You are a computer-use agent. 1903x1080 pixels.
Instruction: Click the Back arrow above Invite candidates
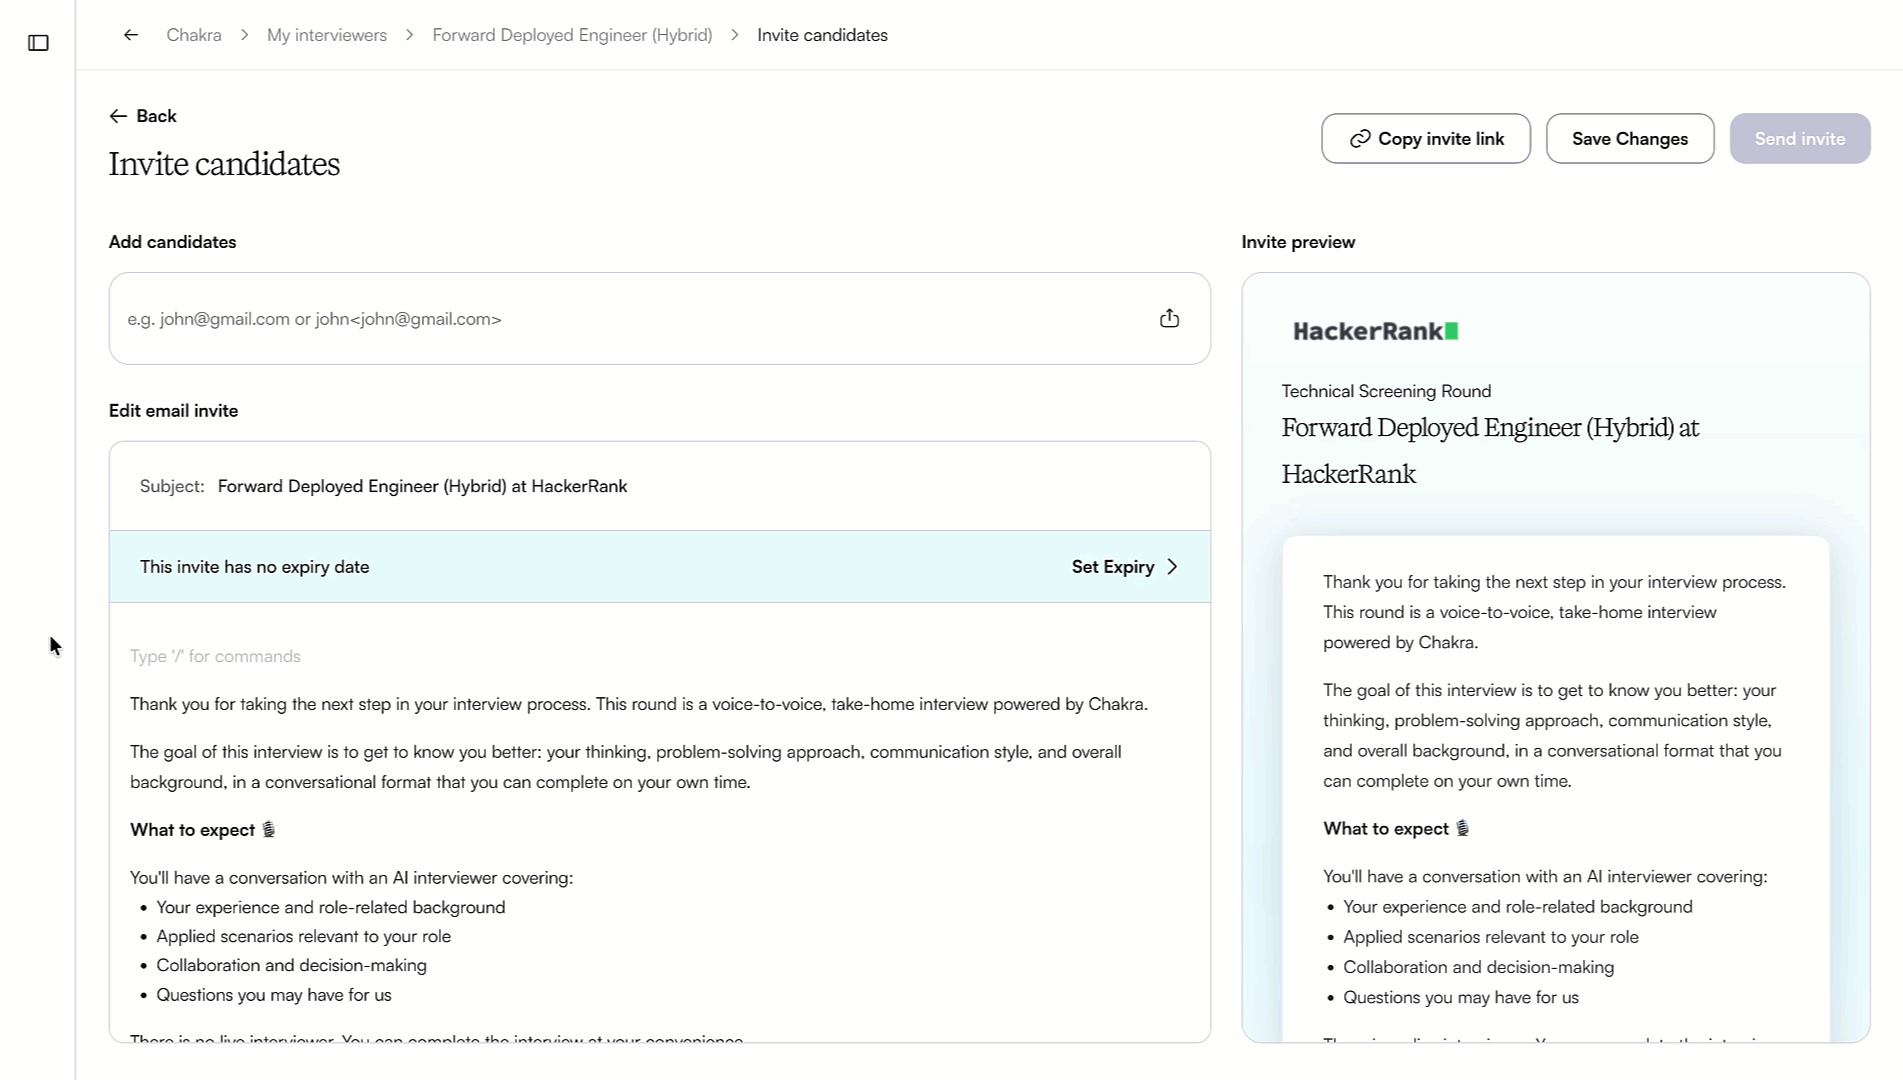click(118, 116)
